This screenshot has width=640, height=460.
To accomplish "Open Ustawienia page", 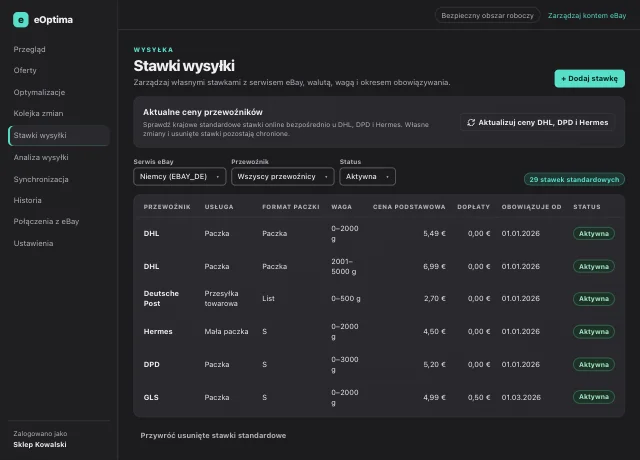I will coord(33,243).
